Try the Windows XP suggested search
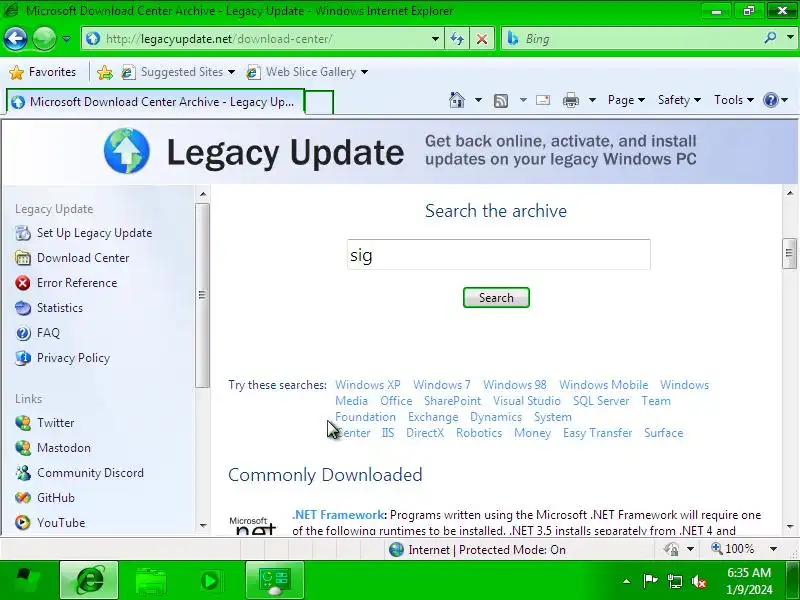The image size is (800, 600). (367, 385)
